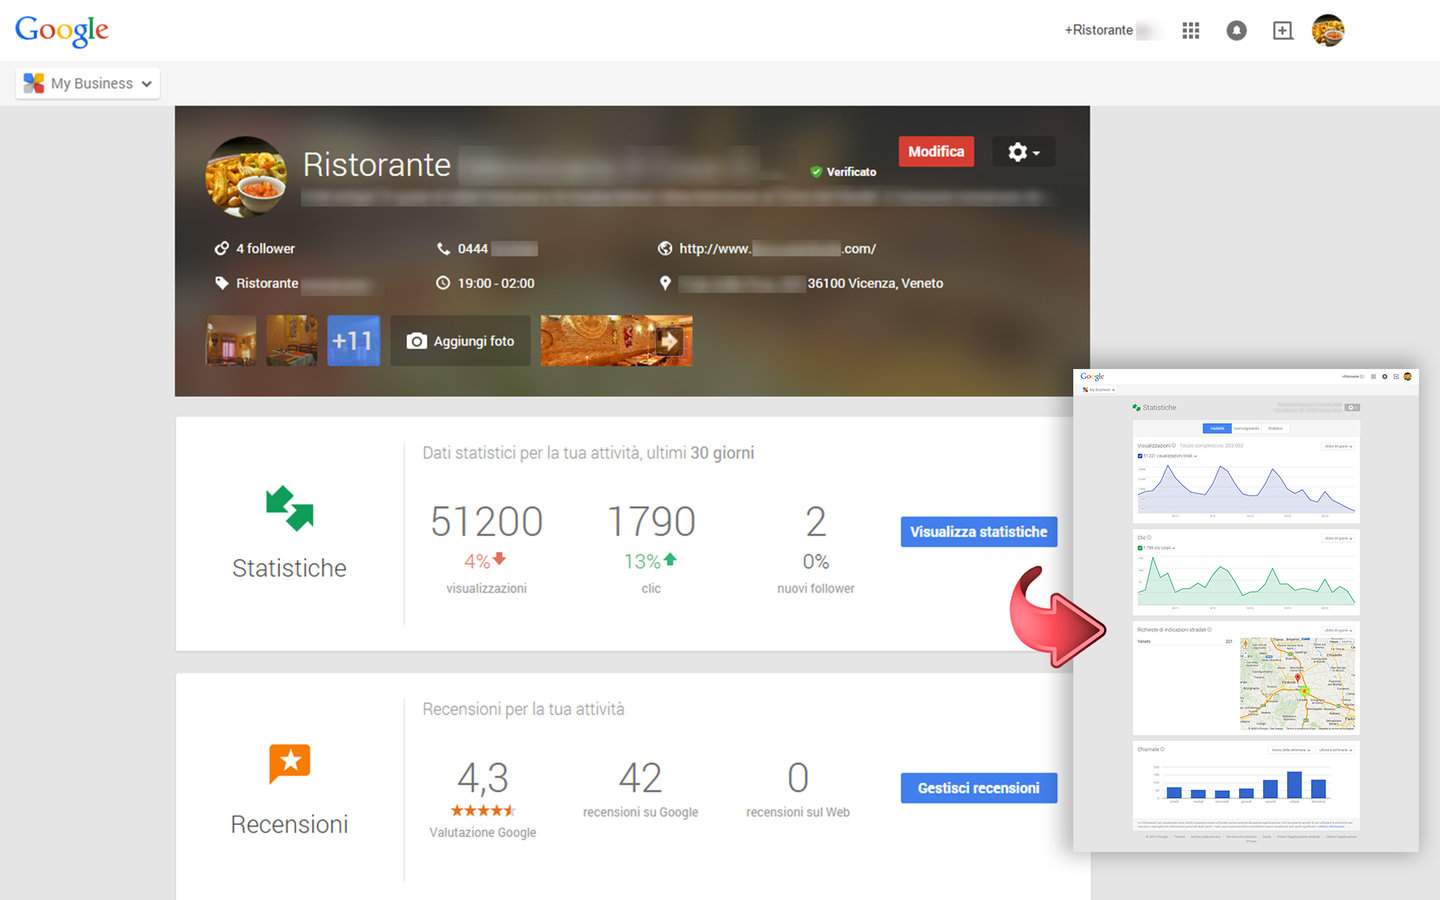Click the My Business pinwheel icon
Image resolution: width=1440 pixels, height=900 pixels.
tap(34, 83)
